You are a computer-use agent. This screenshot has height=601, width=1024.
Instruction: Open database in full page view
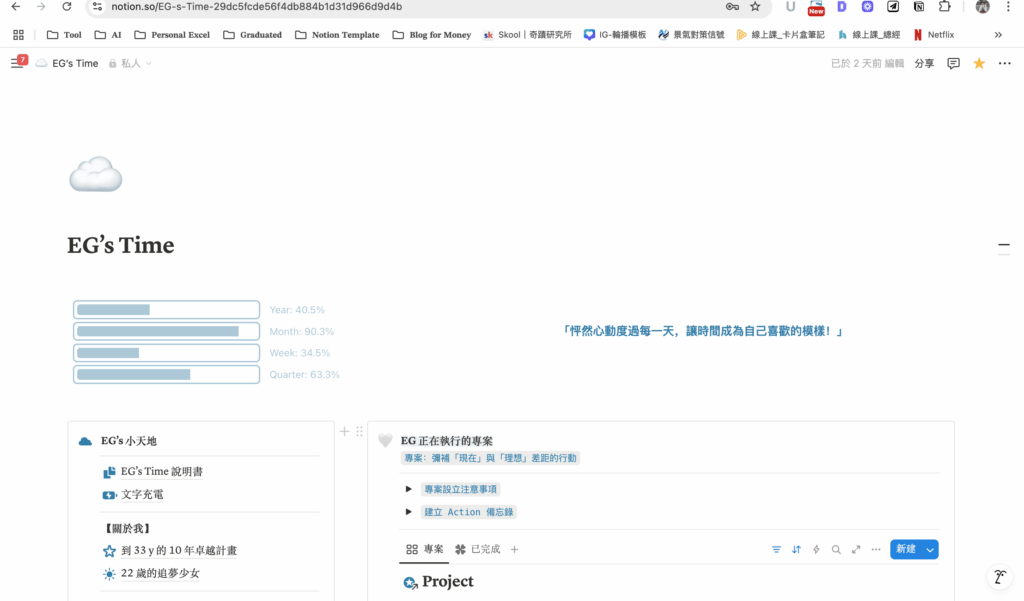click(x=856, y=549)
